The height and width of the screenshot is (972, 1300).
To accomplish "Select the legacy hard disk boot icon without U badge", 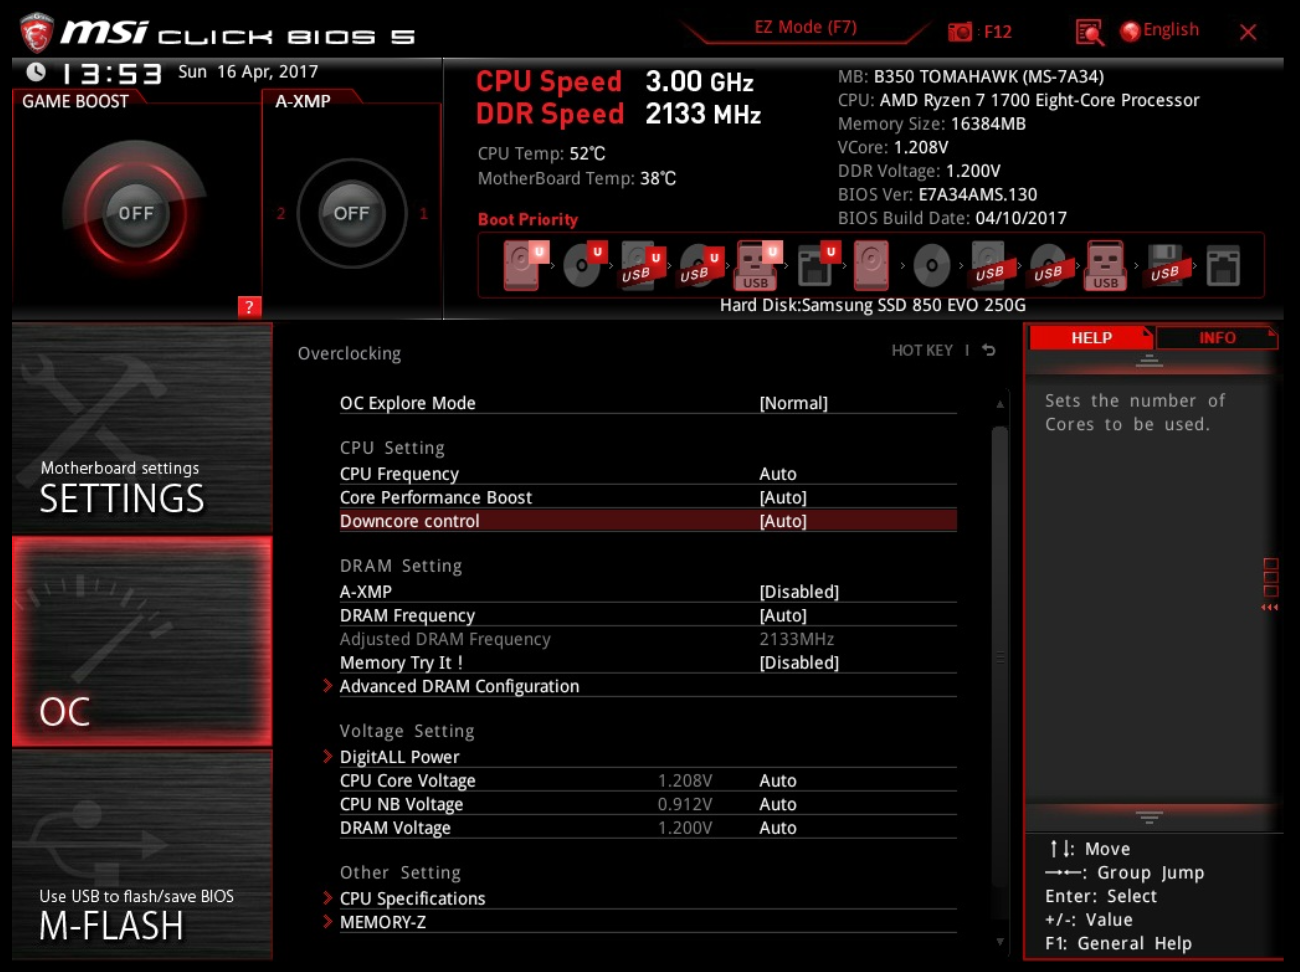I will 871,266.
